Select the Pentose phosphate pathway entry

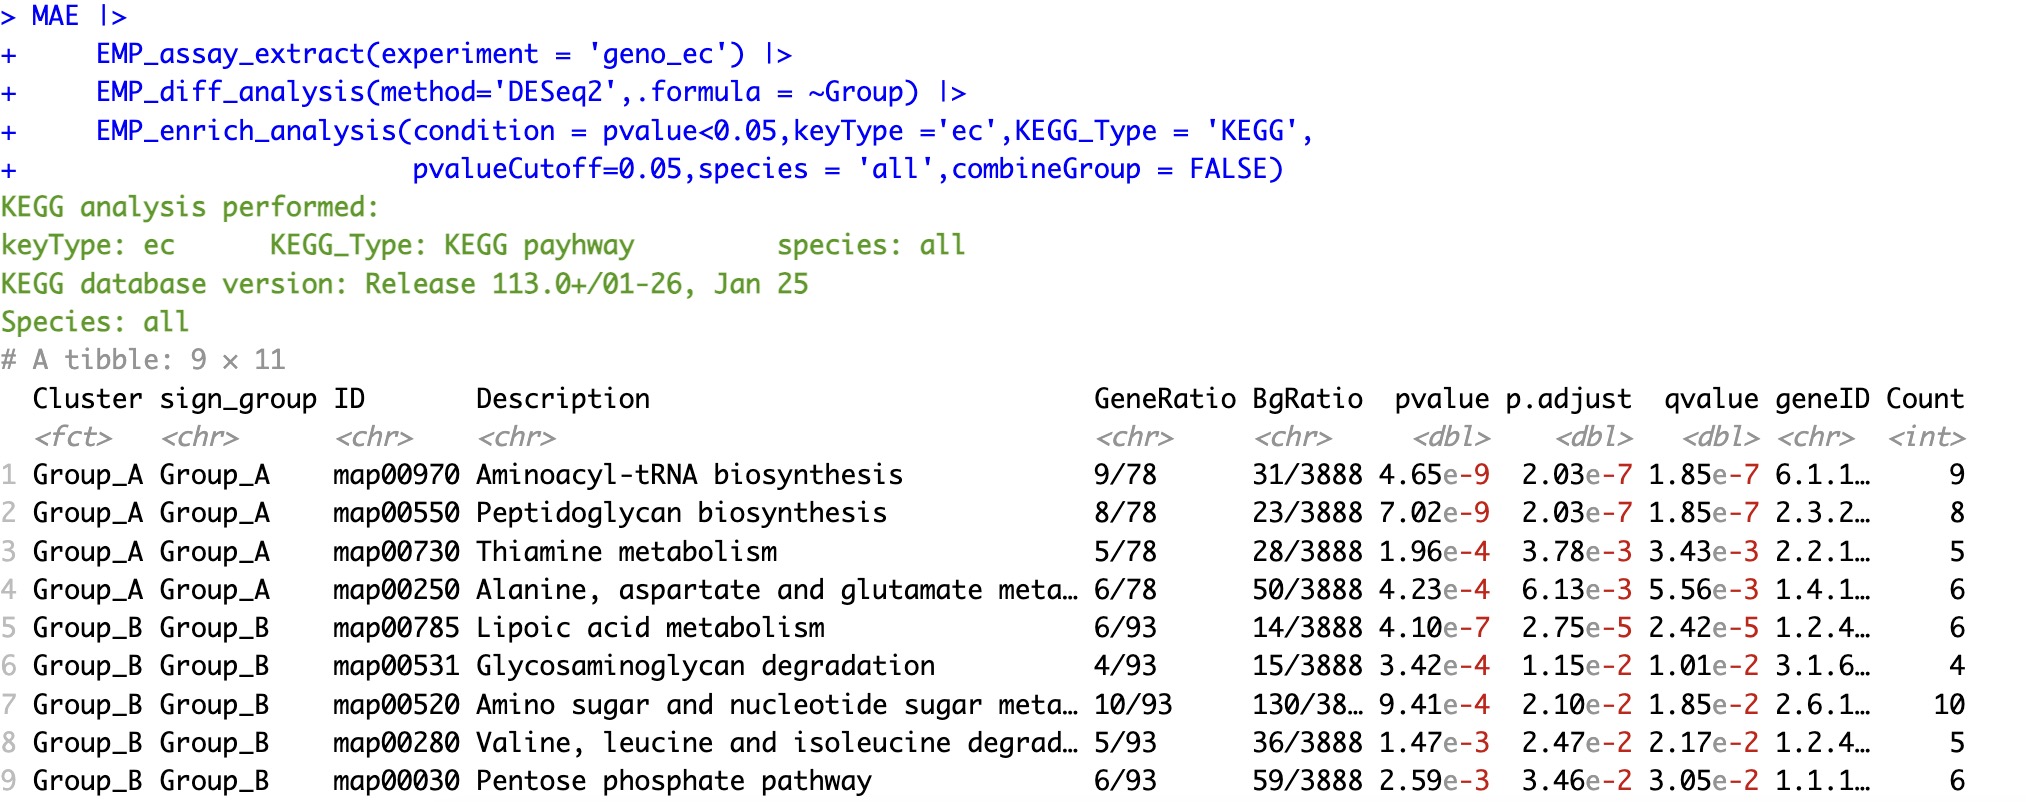click(x=673, y=781)
